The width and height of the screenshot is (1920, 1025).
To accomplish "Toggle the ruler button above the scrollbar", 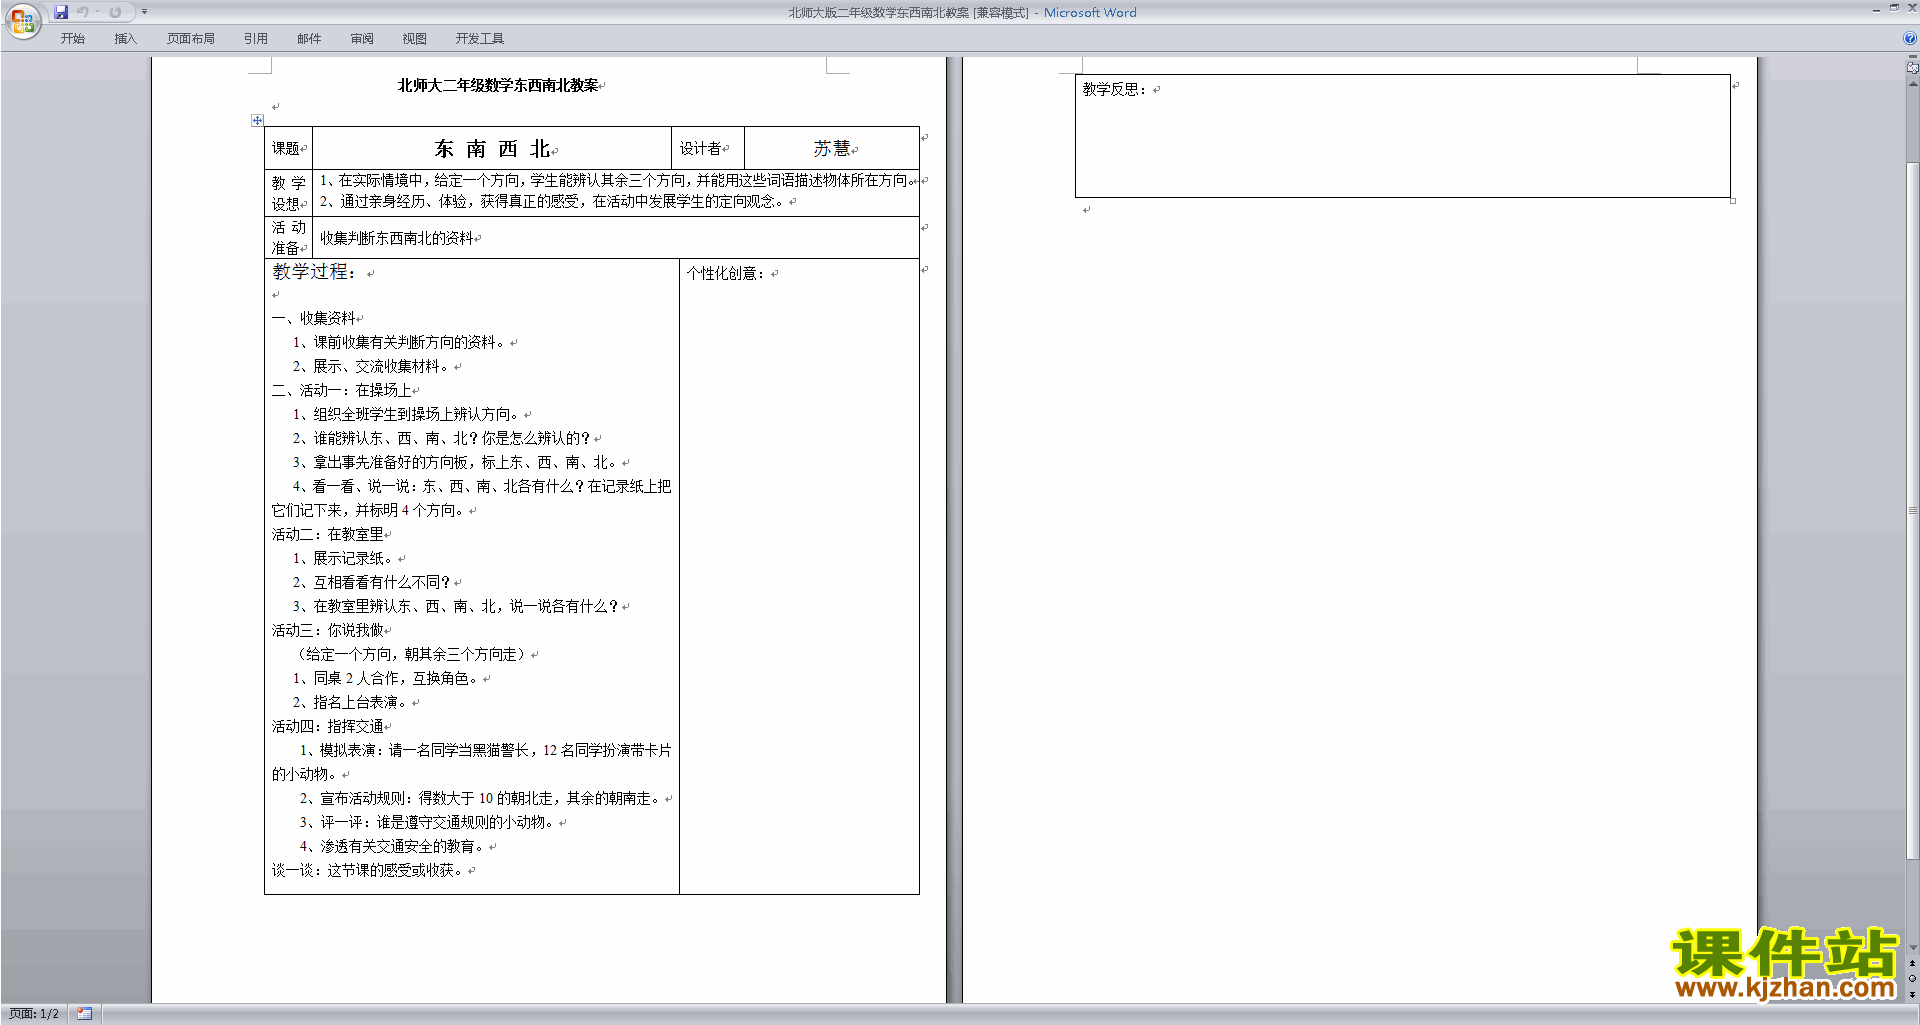I will [1912, 68].
